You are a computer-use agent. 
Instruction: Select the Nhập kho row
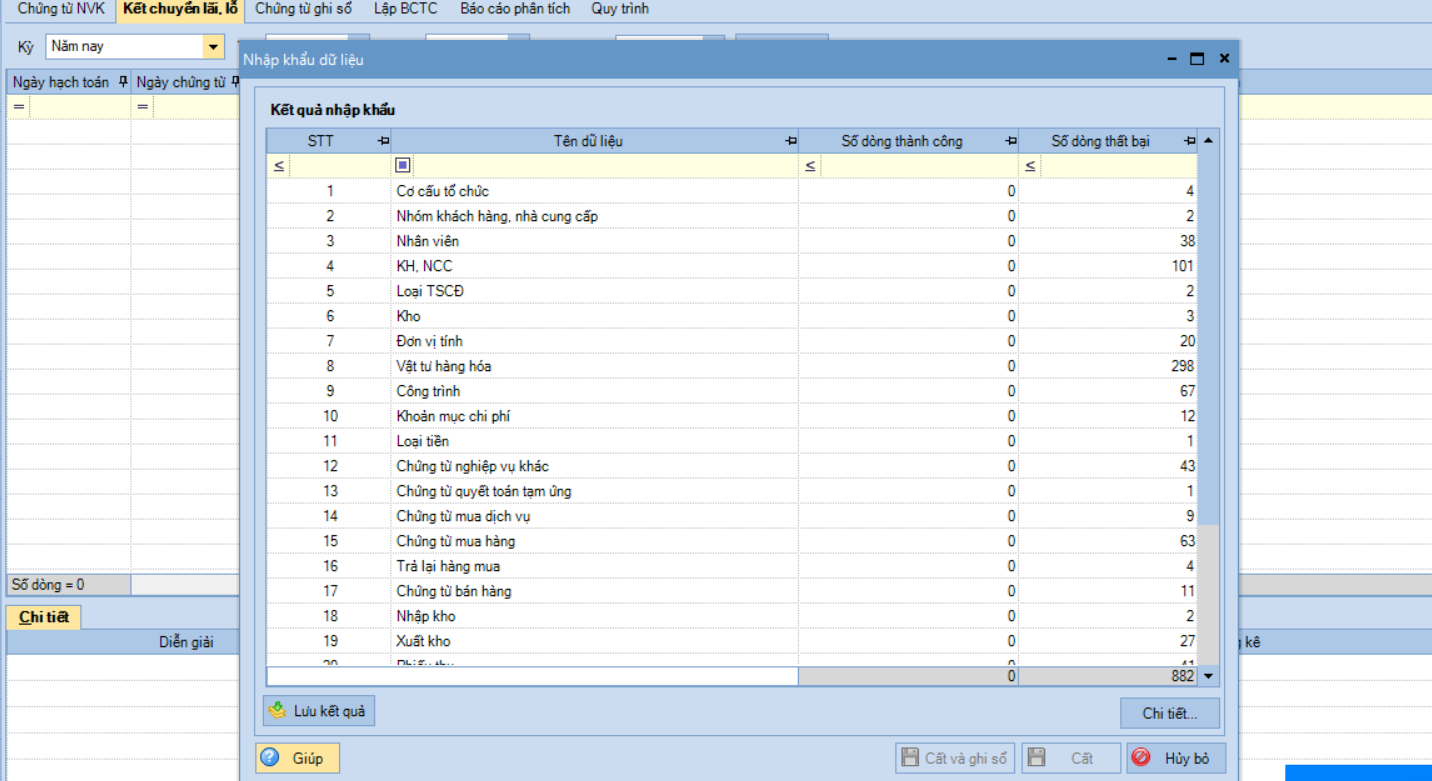[732, 616]
